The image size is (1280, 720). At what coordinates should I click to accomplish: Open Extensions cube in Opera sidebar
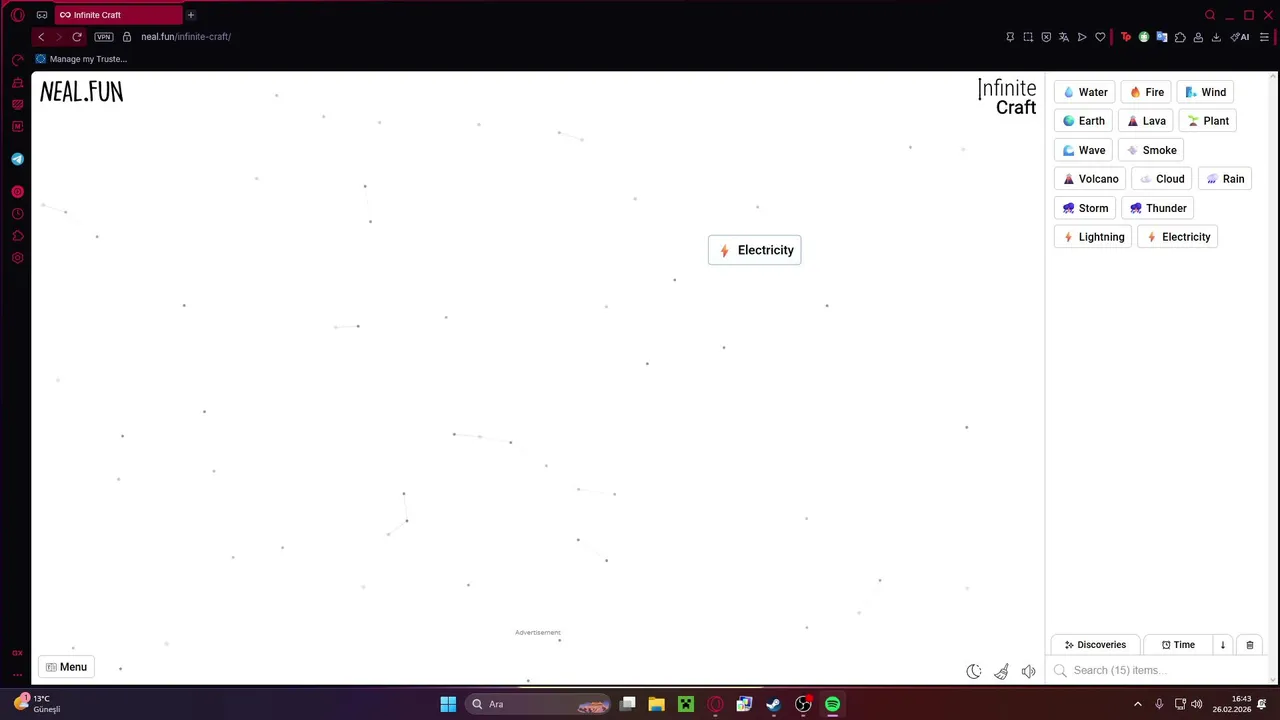point(17,236)
